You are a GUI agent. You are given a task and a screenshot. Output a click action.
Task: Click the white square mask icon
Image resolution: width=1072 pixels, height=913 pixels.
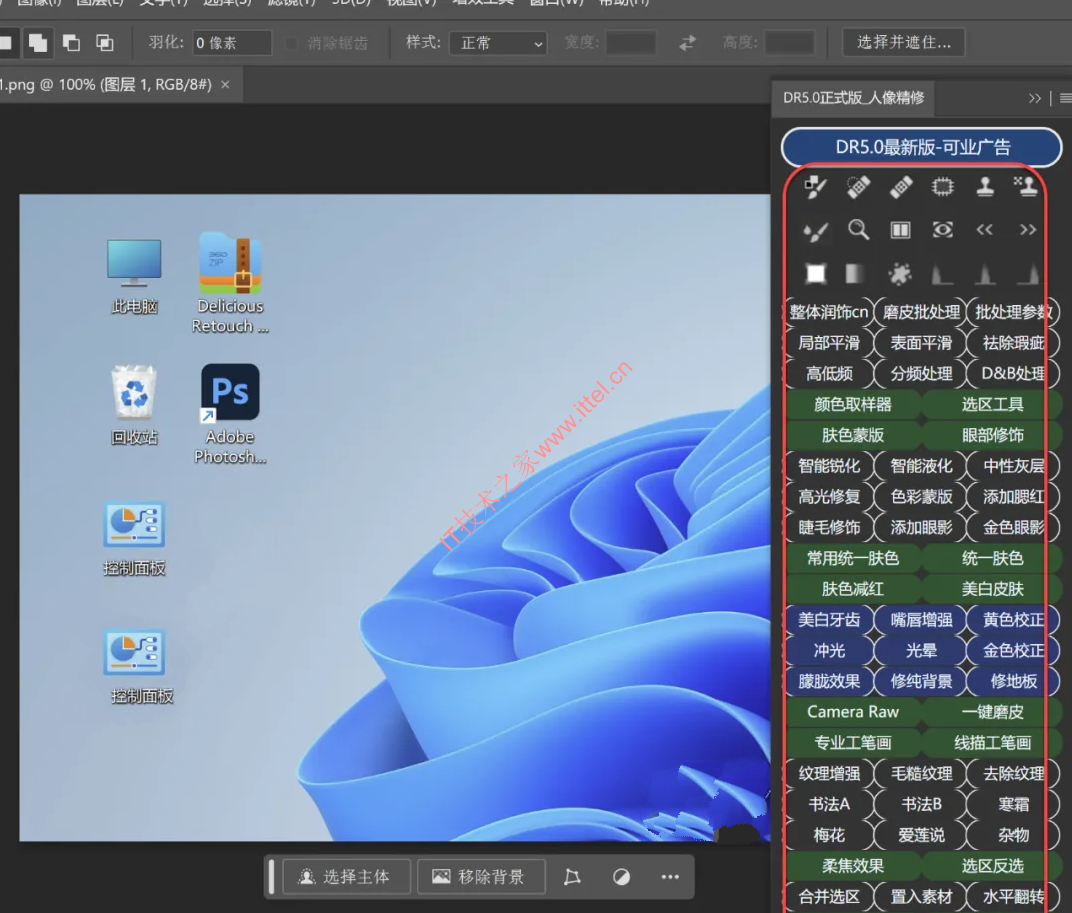click(x=816, y=274)
